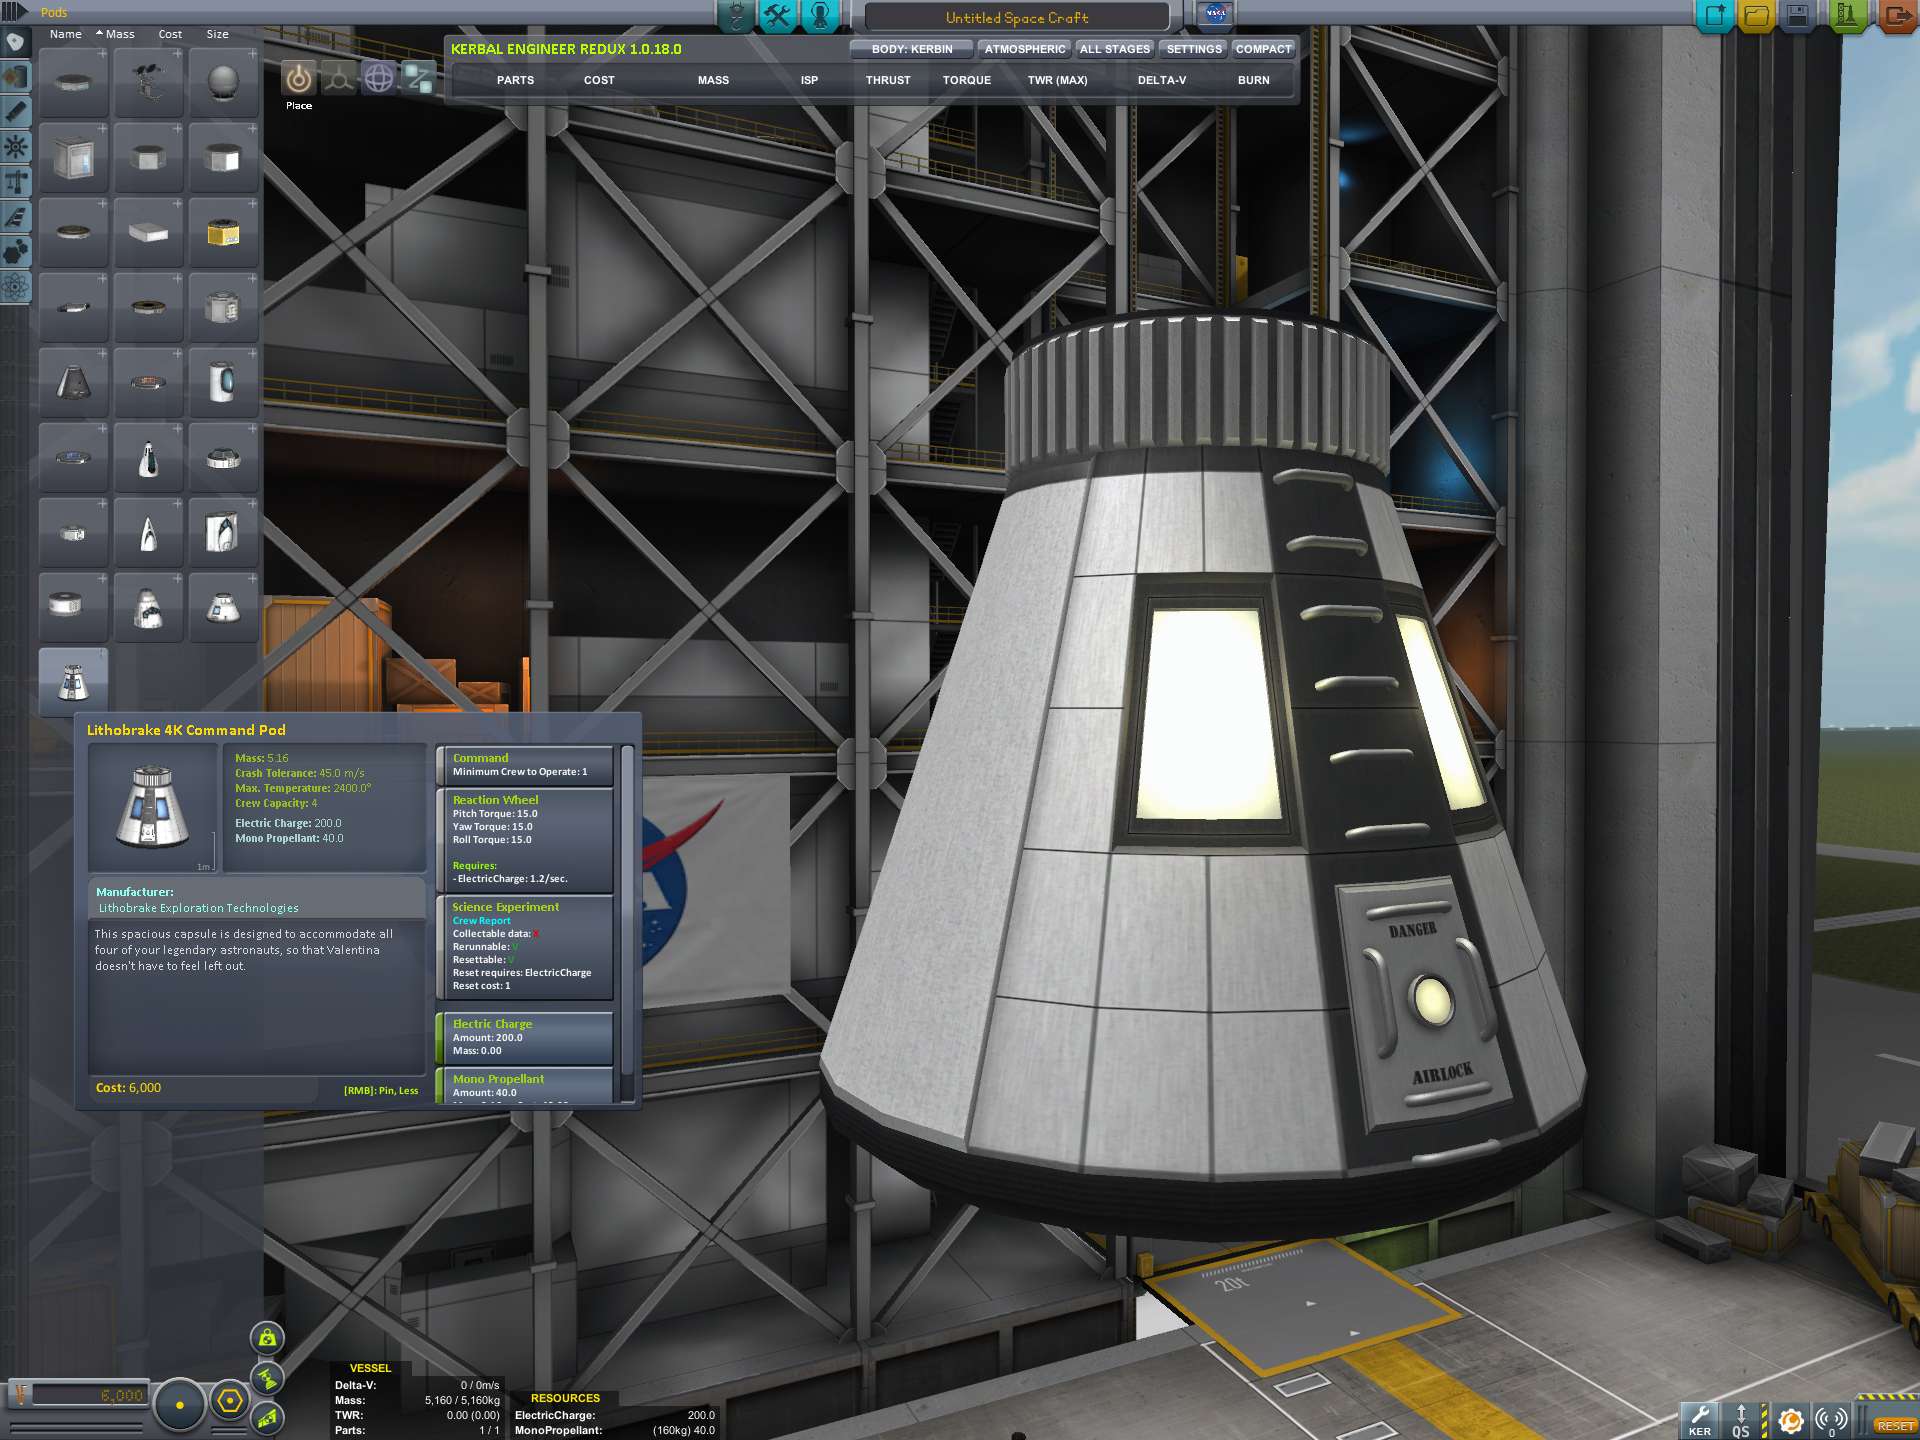
Task: Click the mission flag selector icon
Action: point(1216,14)
